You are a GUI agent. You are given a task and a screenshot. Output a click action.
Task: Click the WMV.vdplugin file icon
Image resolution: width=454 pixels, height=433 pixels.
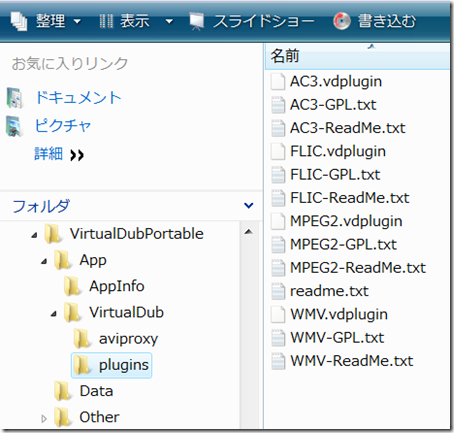[x=278, y=315]
